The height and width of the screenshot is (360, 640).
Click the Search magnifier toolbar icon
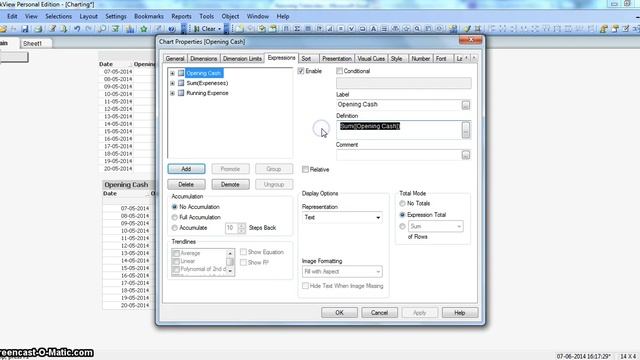(102, 29)
